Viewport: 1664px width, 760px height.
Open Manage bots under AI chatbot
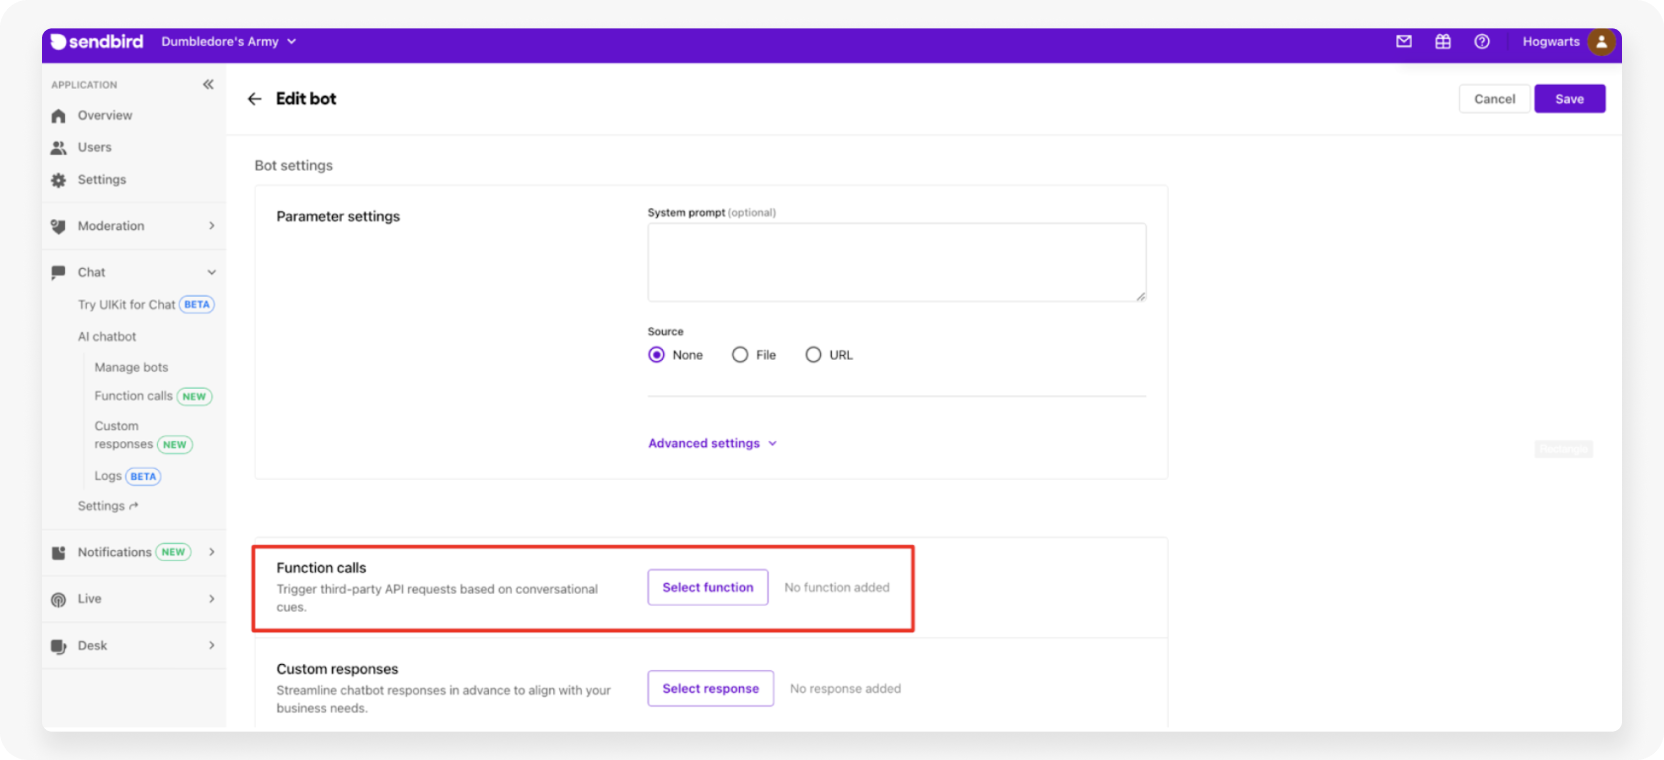coord(131,367)
